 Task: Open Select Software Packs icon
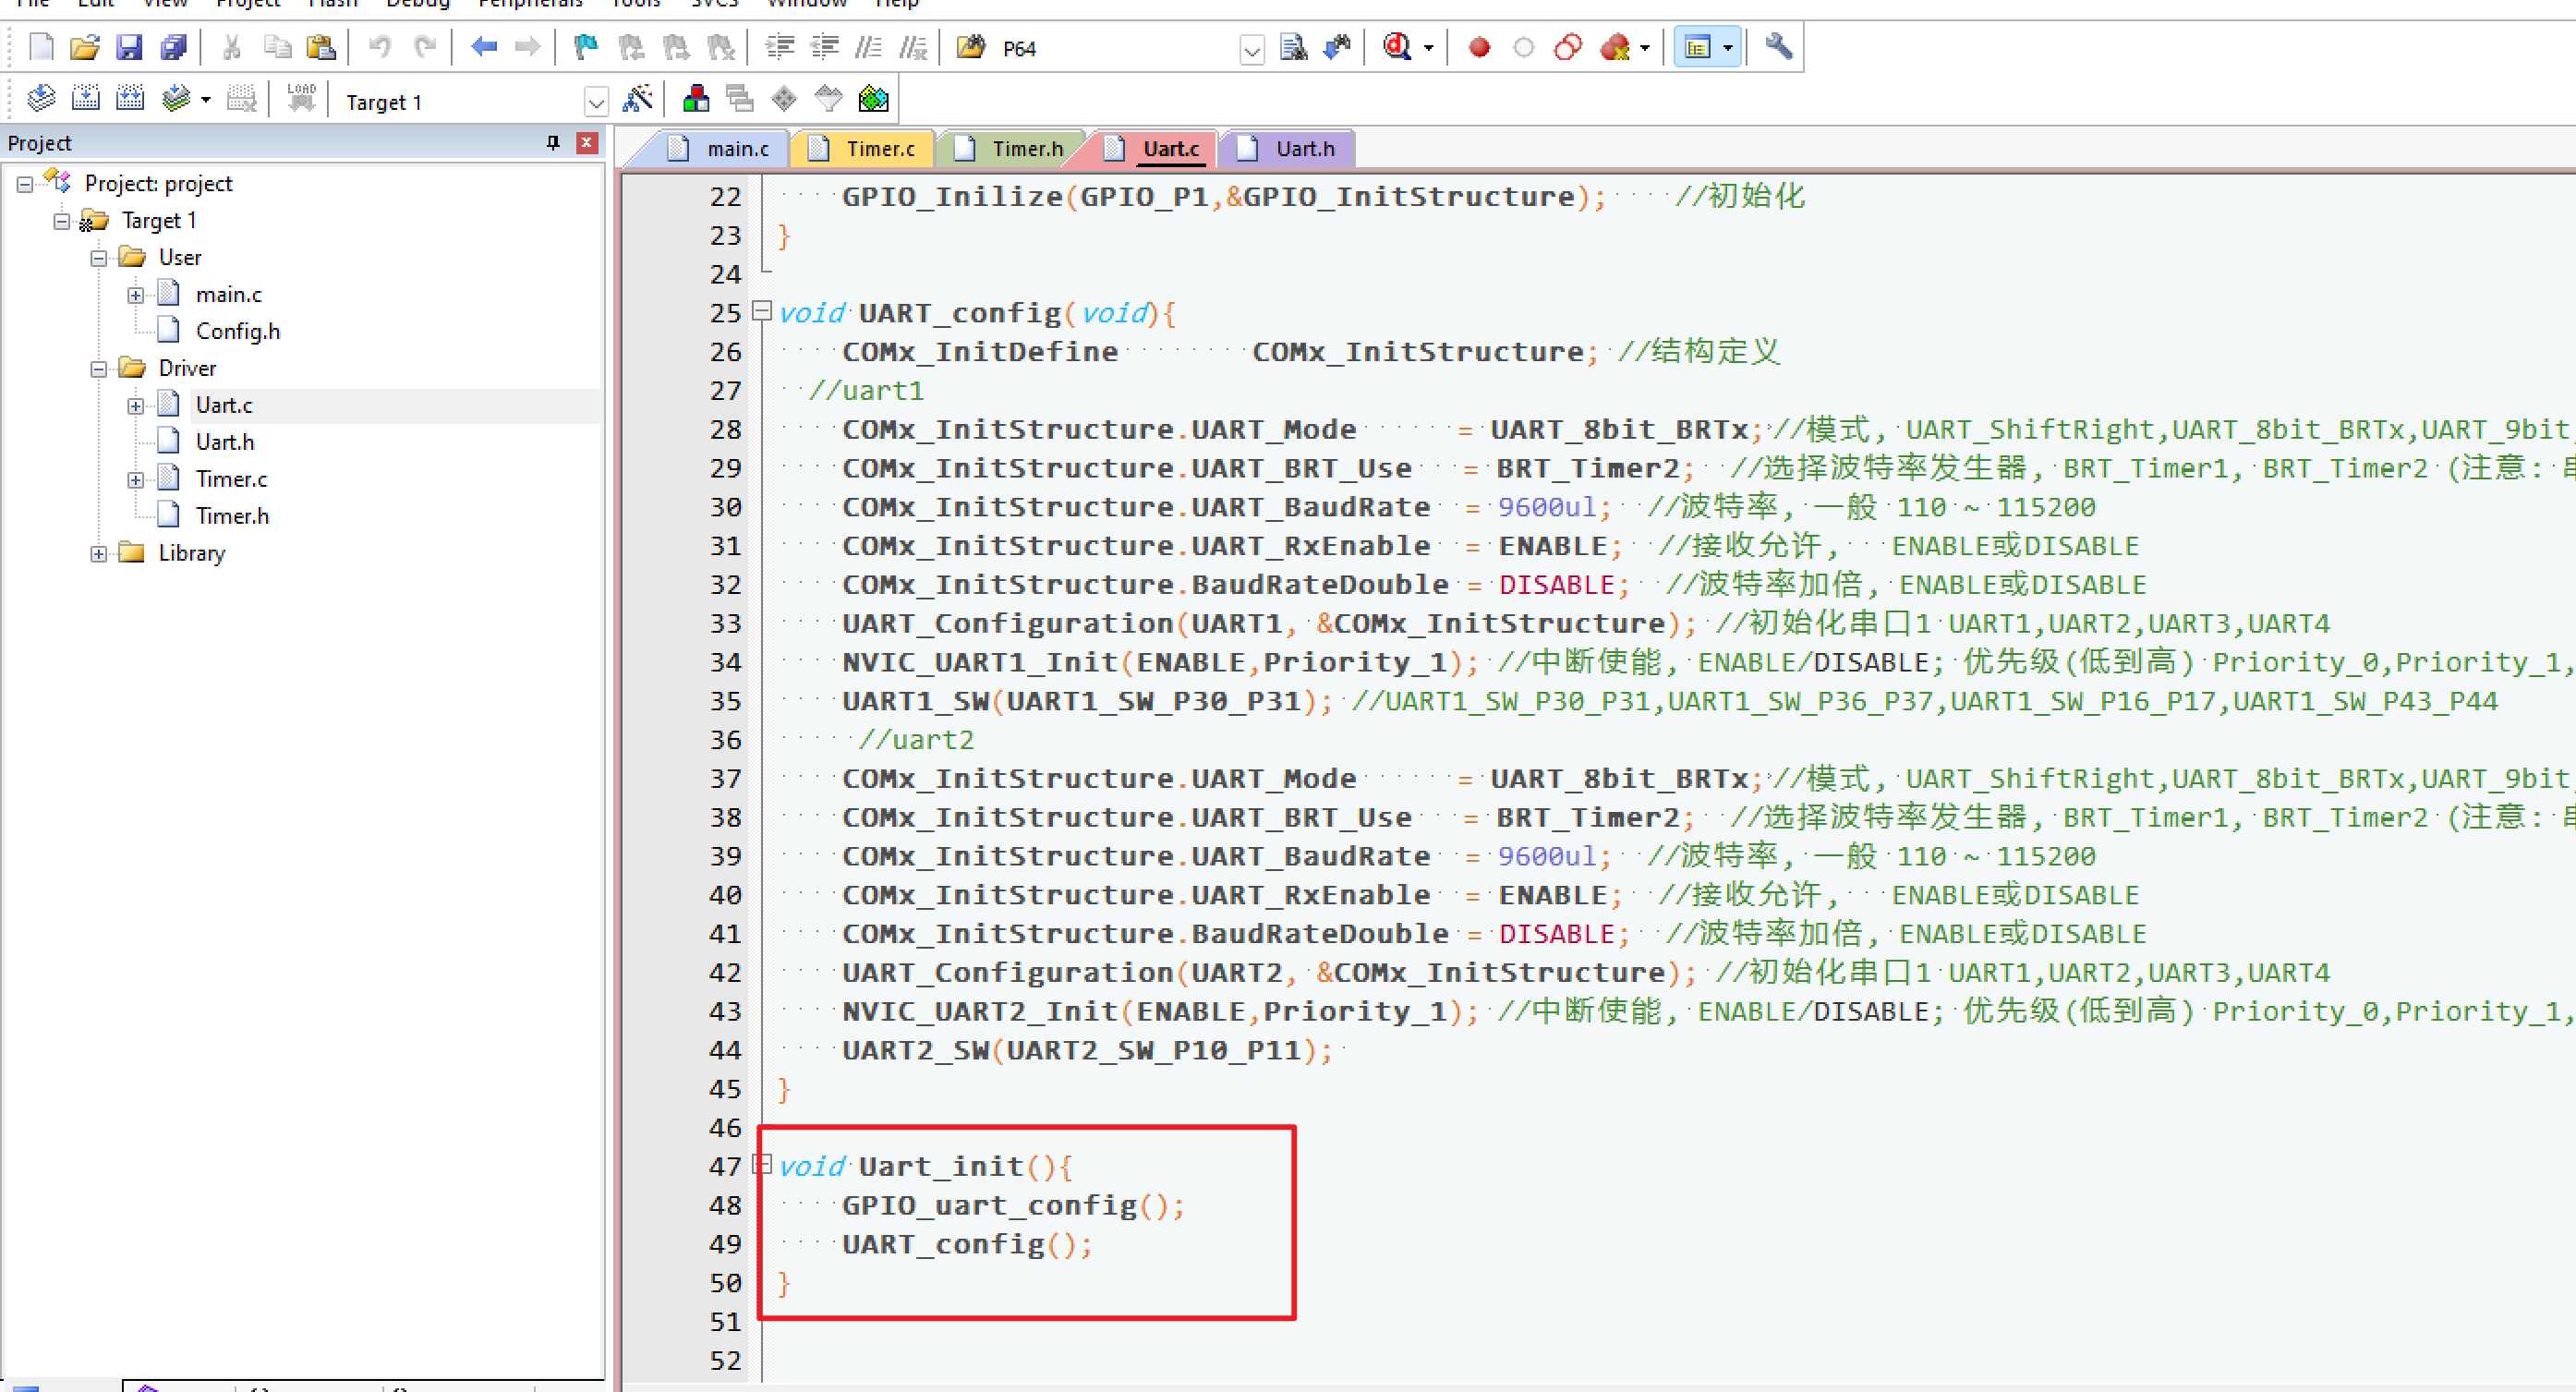click(x=829, y=99)
